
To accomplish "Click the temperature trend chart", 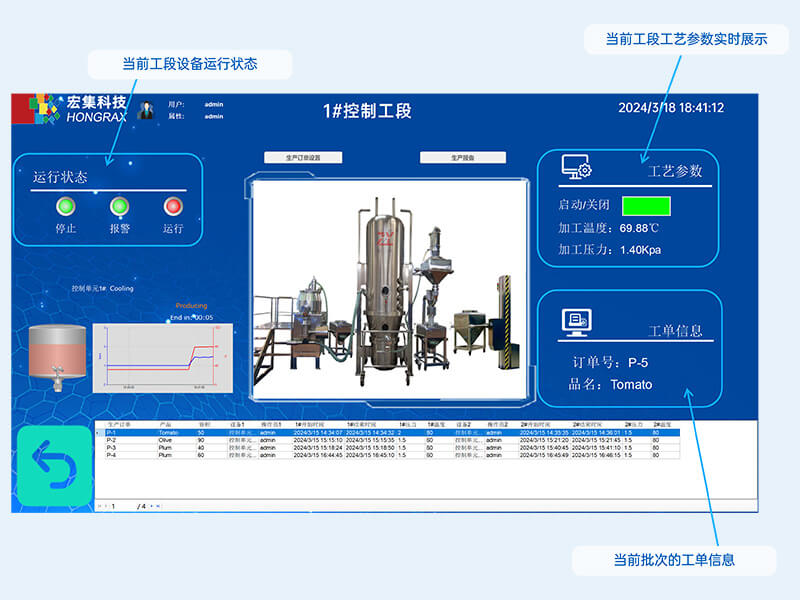I will (162, 357).
